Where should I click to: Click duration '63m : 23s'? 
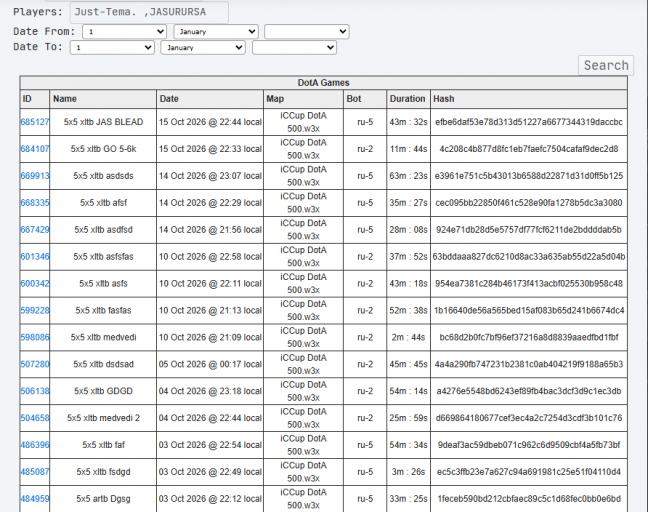[408, 176]
